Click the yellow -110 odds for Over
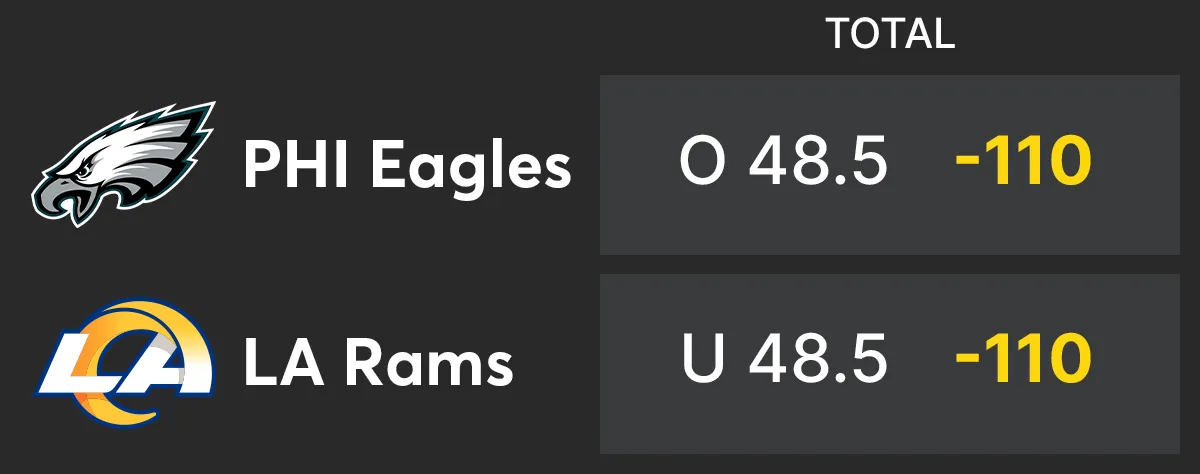 pyautogui.click(x=1021, y=163)
